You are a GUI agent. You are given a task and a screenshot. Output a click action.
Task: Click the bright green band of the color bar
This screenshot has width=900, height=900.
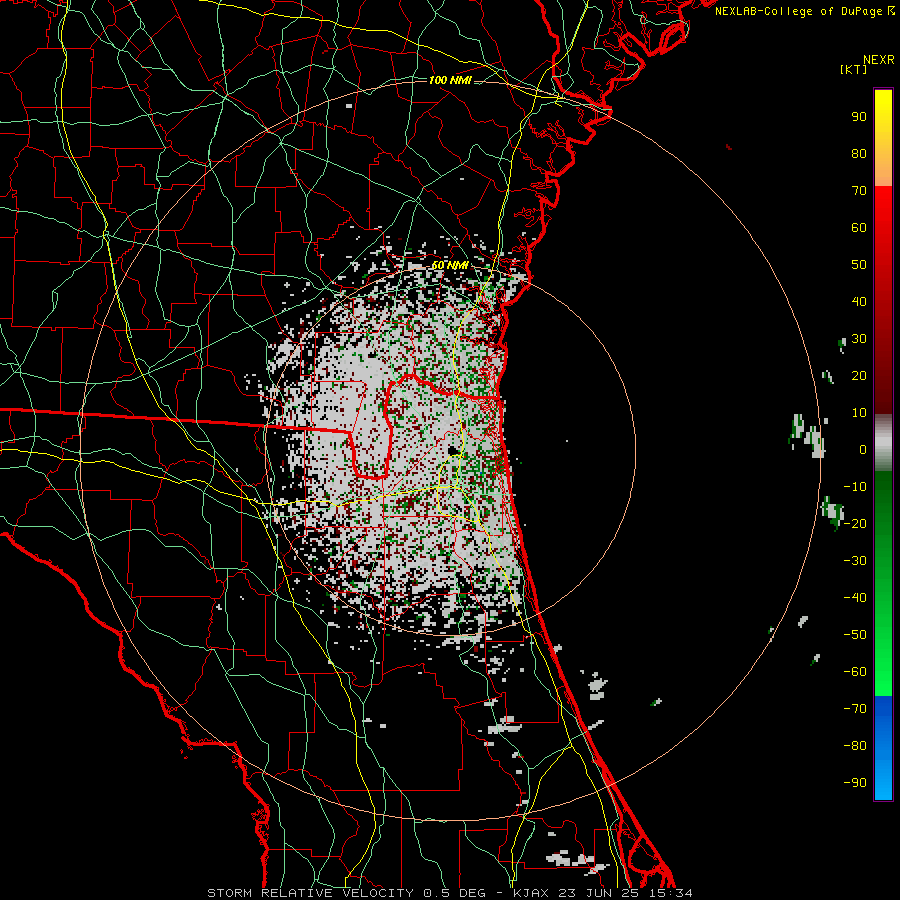883,660
